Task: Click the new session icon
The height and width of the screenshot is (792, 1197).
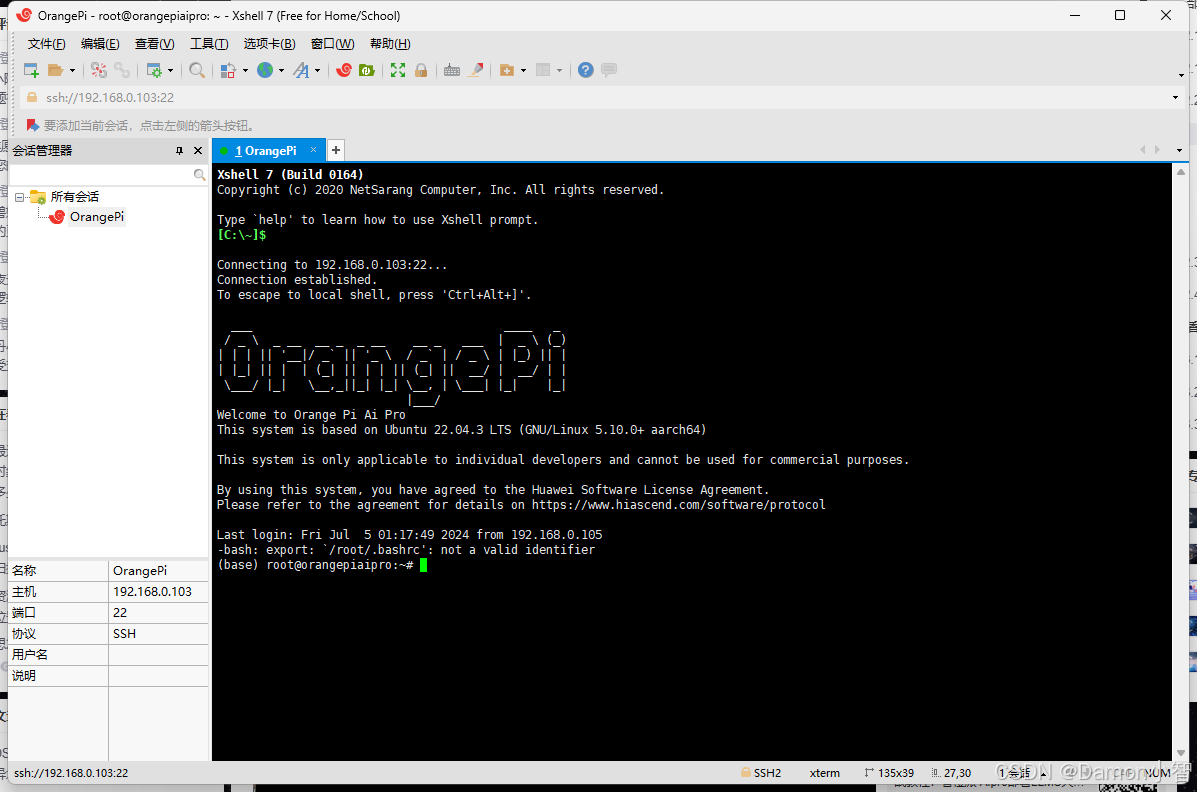Action: click(x=31, y=70)
